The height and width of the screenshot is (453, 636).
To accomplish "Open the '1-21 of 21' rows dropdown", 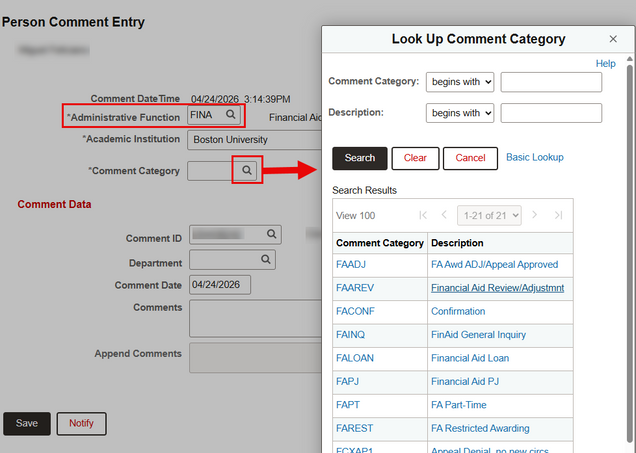I will point(489,215).
